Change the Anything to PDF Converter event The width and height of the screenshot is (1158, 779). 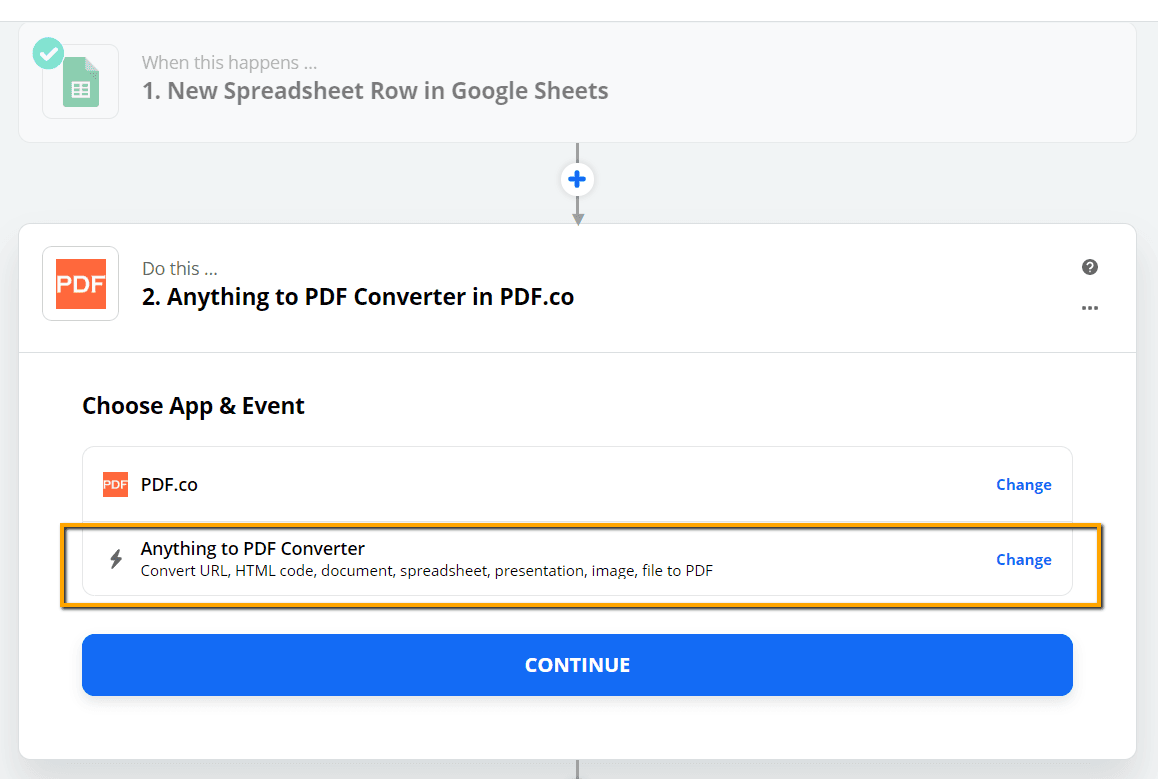pos(1023,560)
